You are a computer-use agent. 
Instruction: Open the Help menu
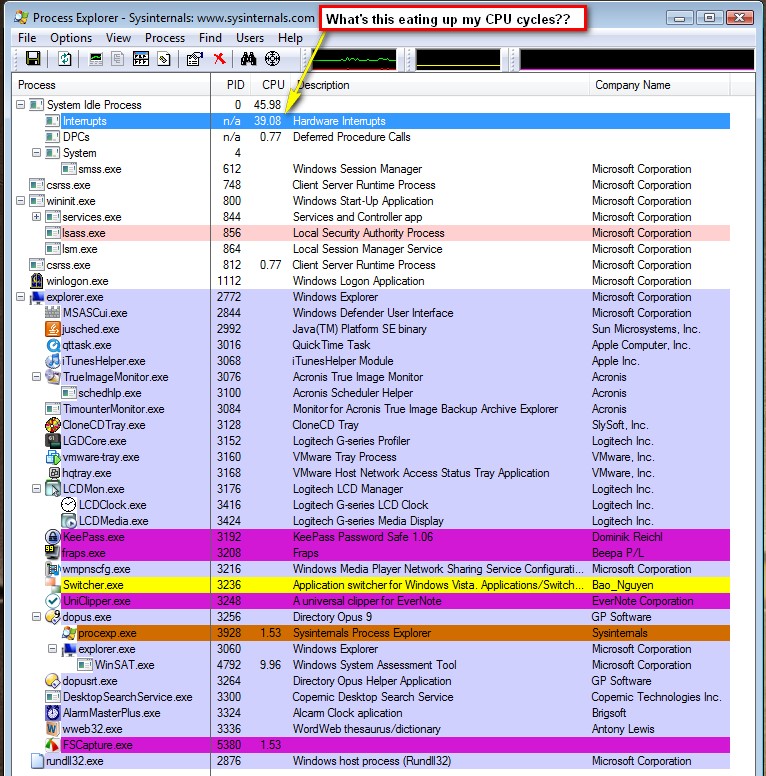coord(290,38)
